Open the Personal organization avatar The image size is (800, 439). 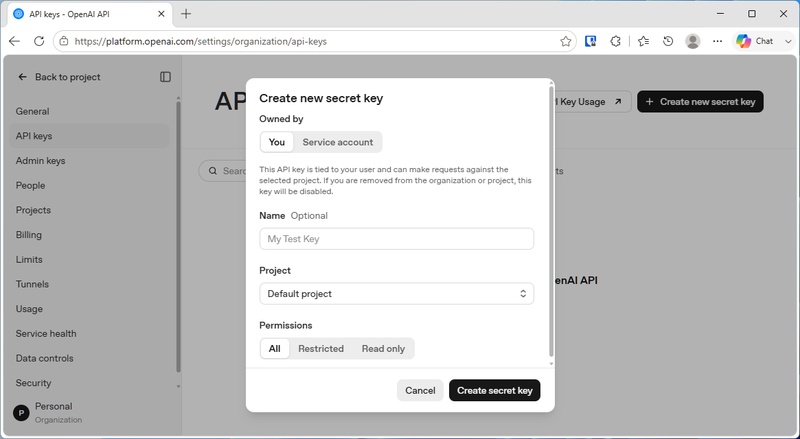21,412
